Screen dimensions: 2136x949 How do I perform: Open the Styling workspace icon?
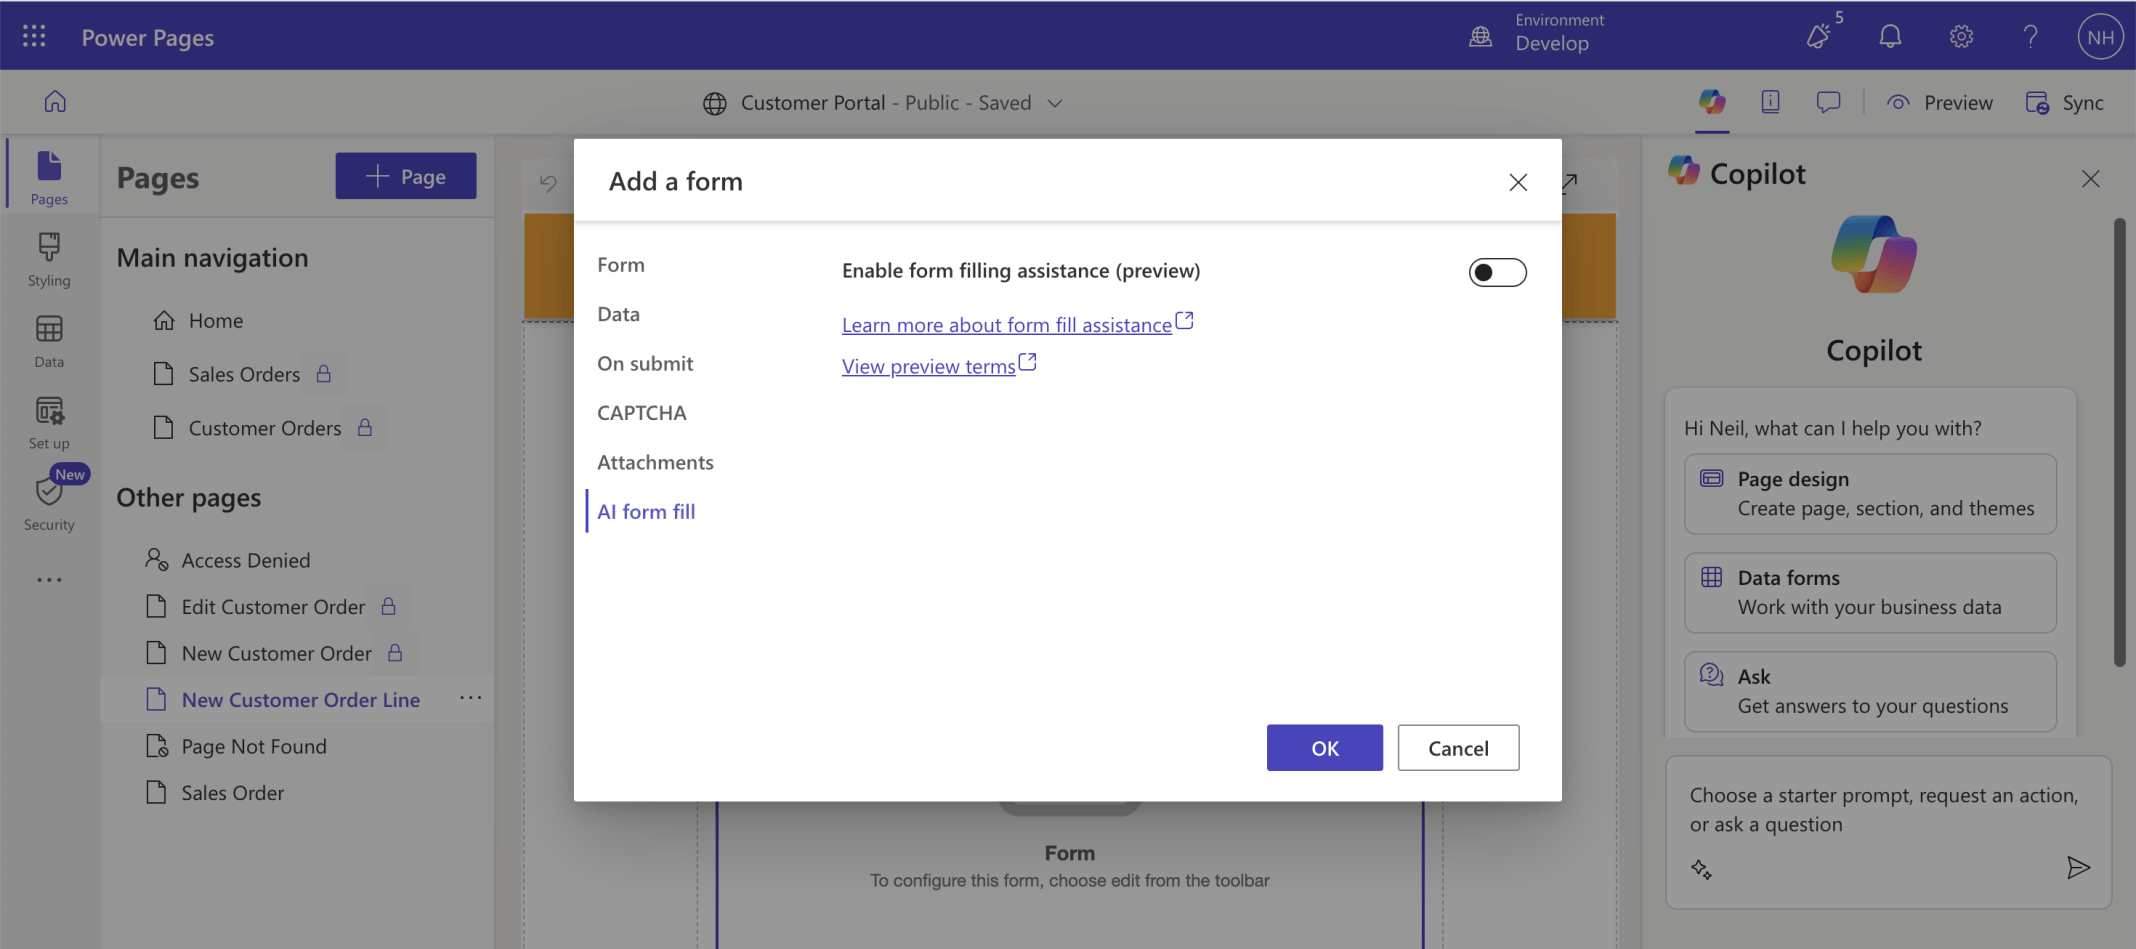coord(49,259)
